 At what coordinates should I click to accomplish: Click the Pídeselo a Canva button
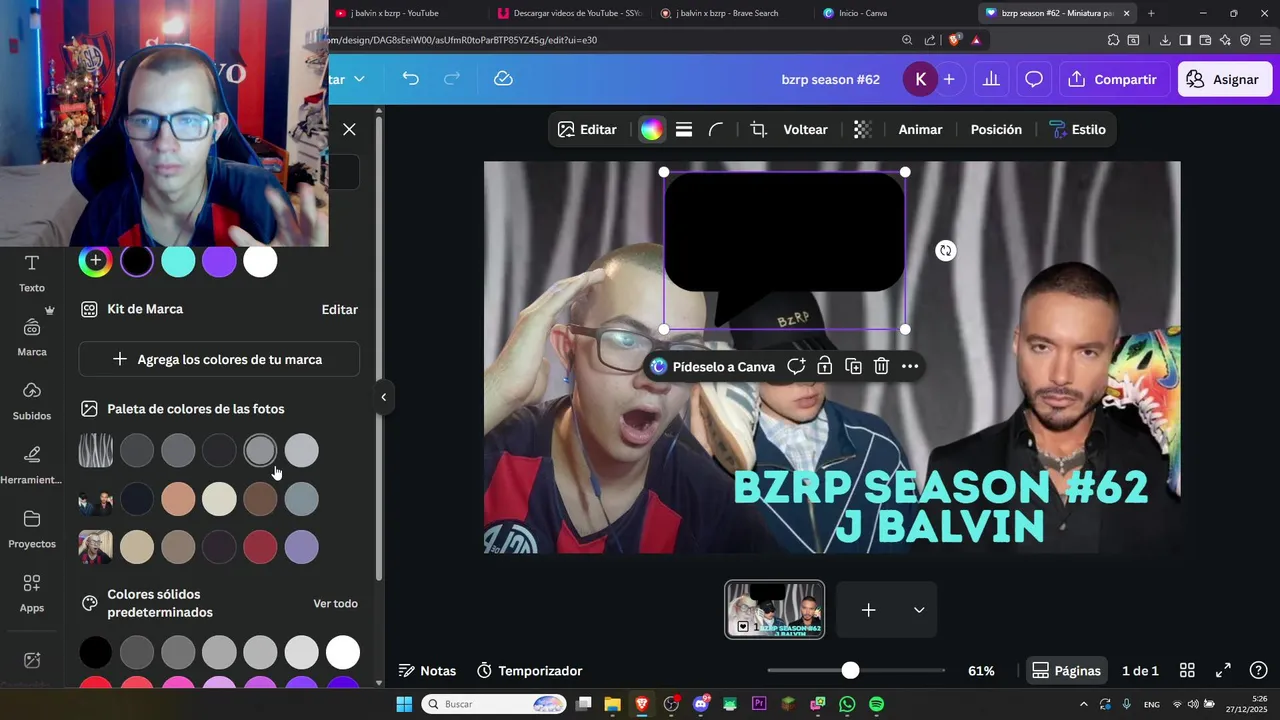point(712,366)
